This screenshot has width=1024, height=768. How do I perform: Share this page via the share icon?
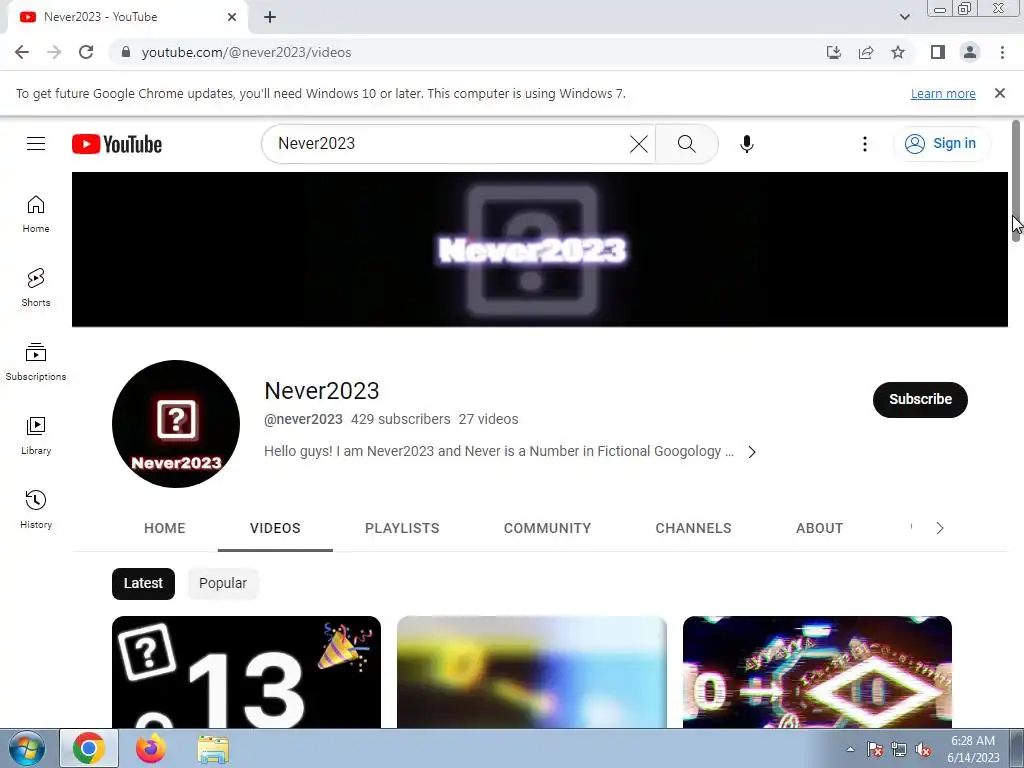point(866,52)
